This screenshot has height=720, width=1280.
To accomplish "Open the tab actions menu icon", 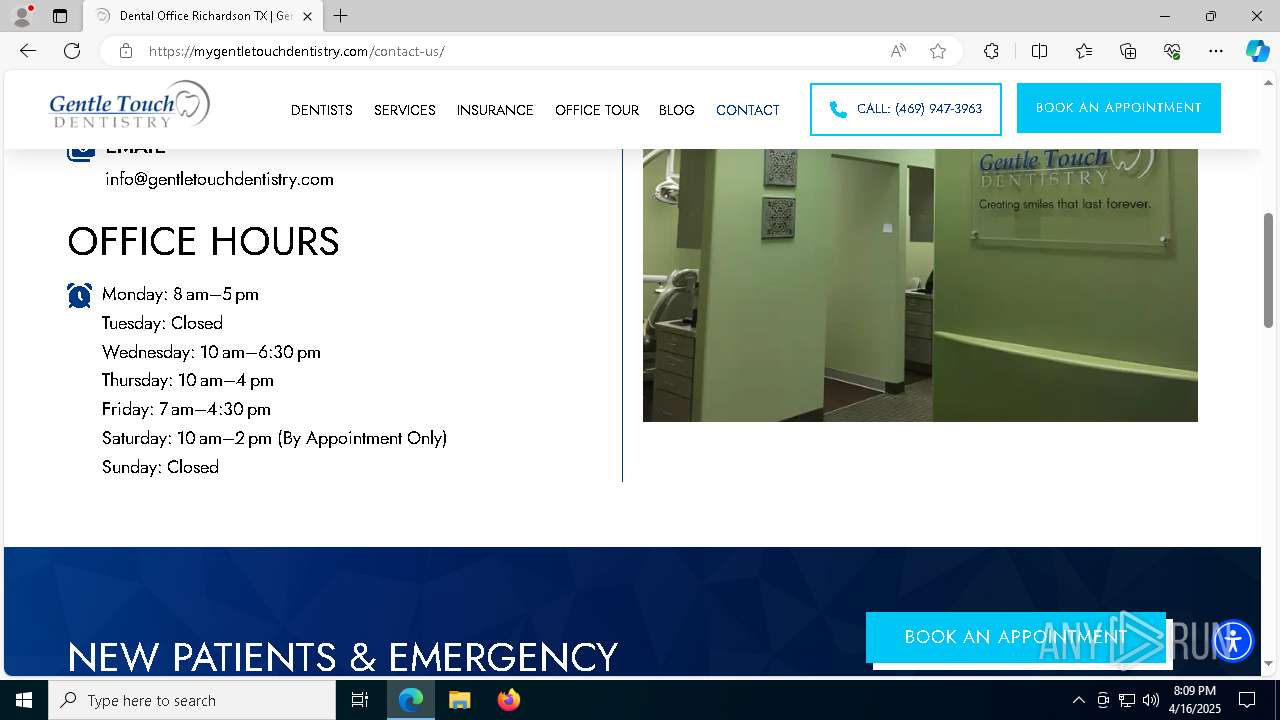I will coord(60,16).
